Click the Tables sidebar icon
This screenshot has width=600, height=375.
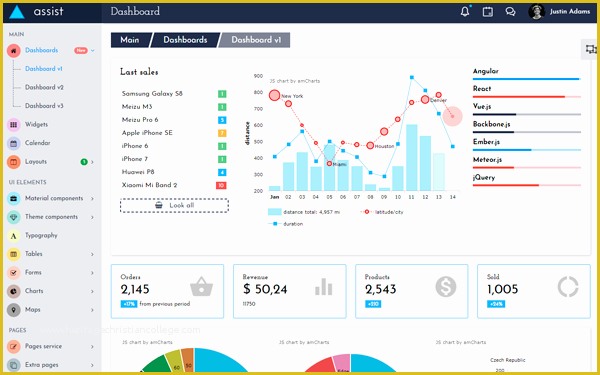pos(13,254)
